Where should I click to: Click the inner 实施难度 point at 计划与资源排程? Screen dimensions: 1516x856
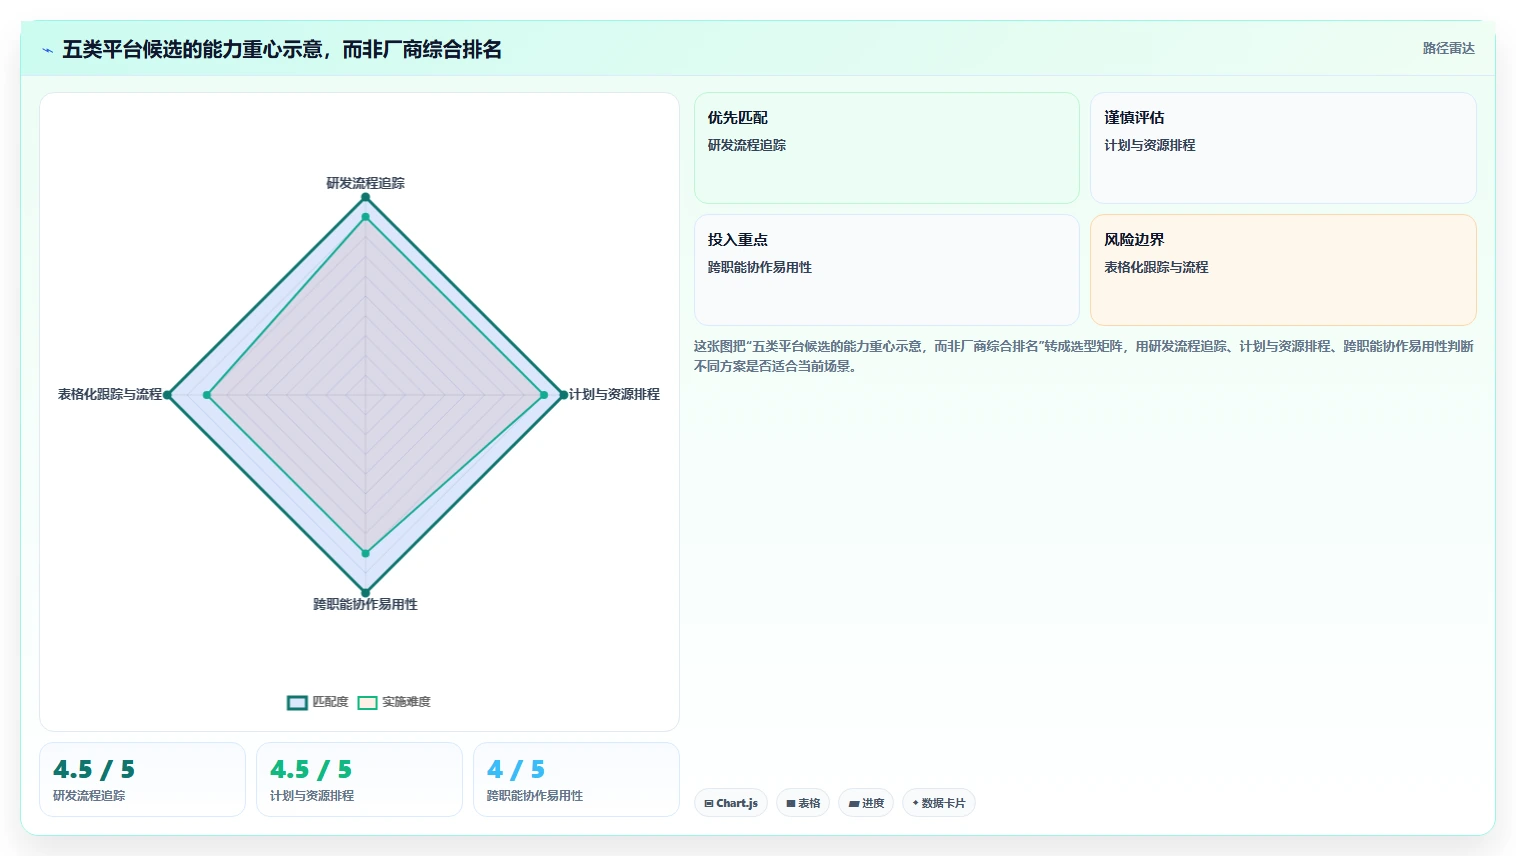(x=544, y=395)
